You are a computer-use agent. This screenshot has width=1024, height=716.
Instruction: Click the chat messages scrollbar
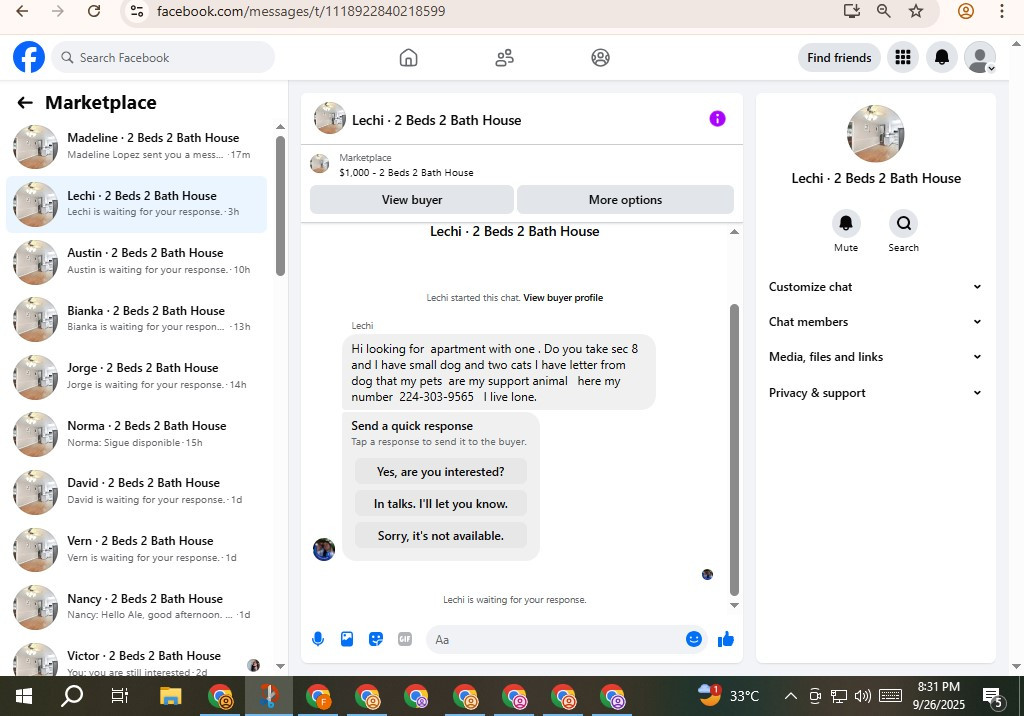pos(734,449)
